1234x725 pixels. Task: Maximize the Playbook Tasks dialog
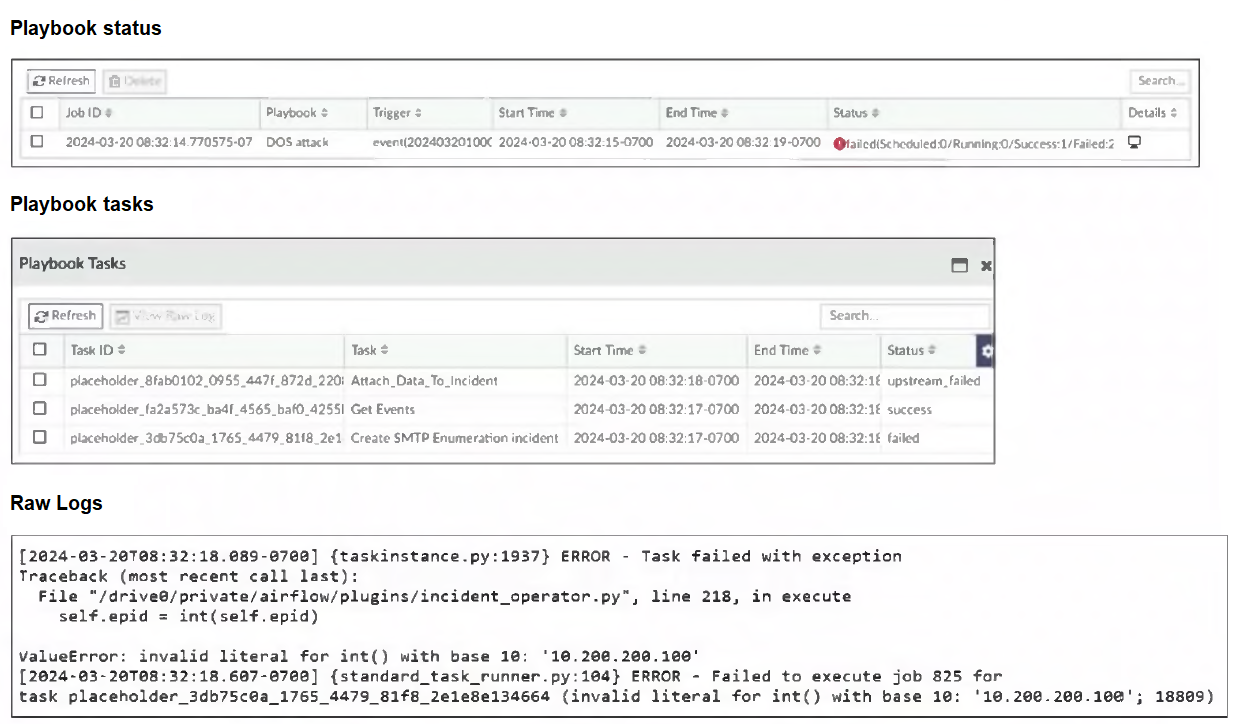click(x=959, y=265)
